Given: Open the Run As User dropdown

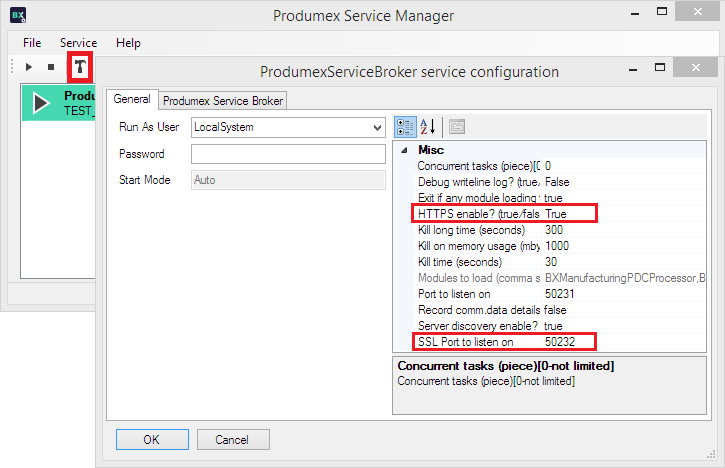Looking at the screenshot, I should [376, 128].
